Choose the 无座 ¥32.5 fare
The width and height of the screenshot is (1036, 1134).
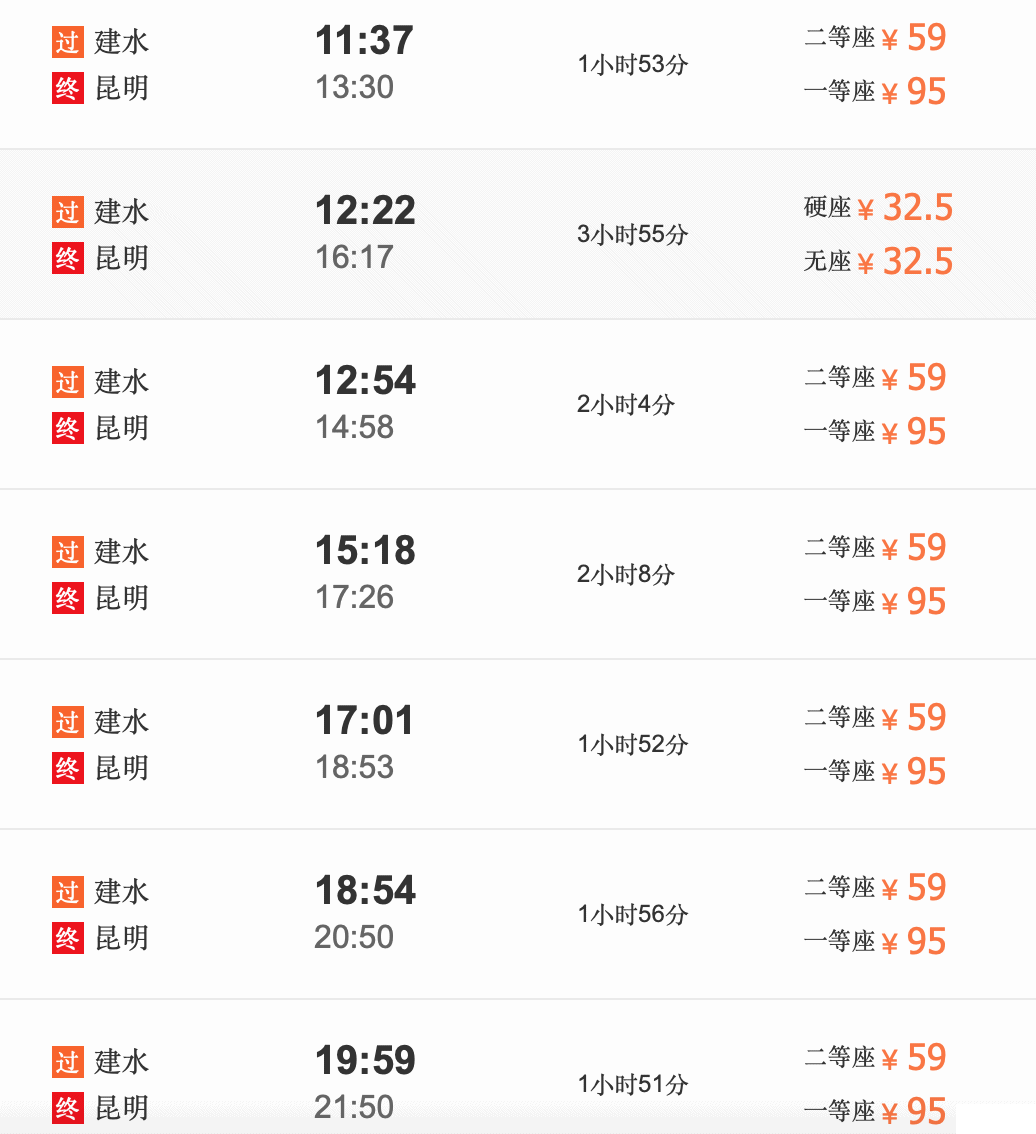coord(878,261)
